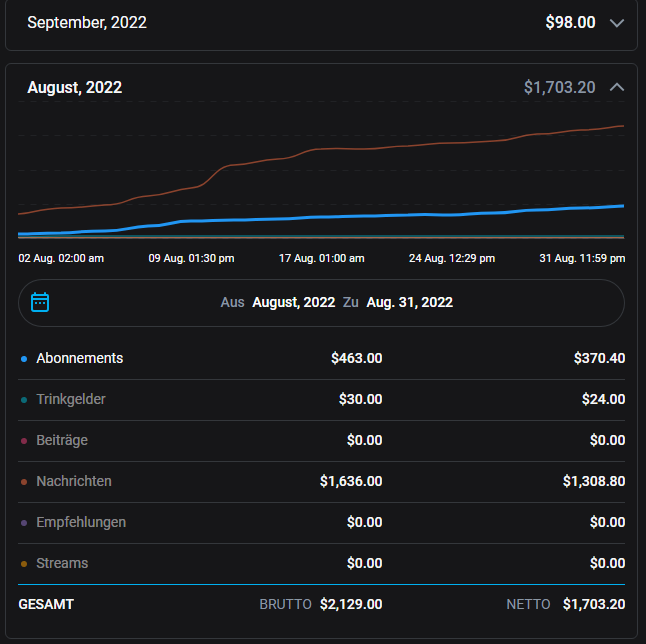646x644 pixels.
Task: Click the August, 2022 header title
Action: click(x=75, y=87)
